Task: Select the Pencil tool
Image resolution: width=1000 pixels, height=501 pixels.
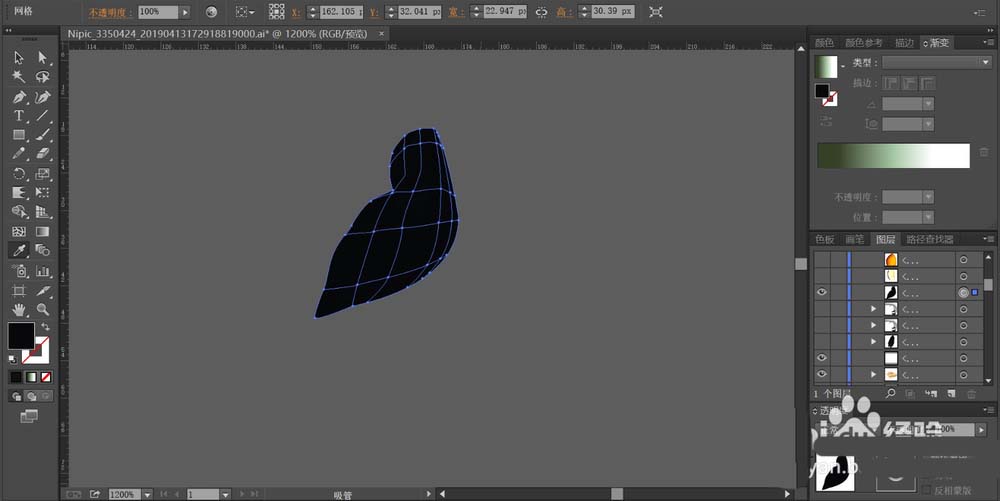Action: [x=18, y=154]
